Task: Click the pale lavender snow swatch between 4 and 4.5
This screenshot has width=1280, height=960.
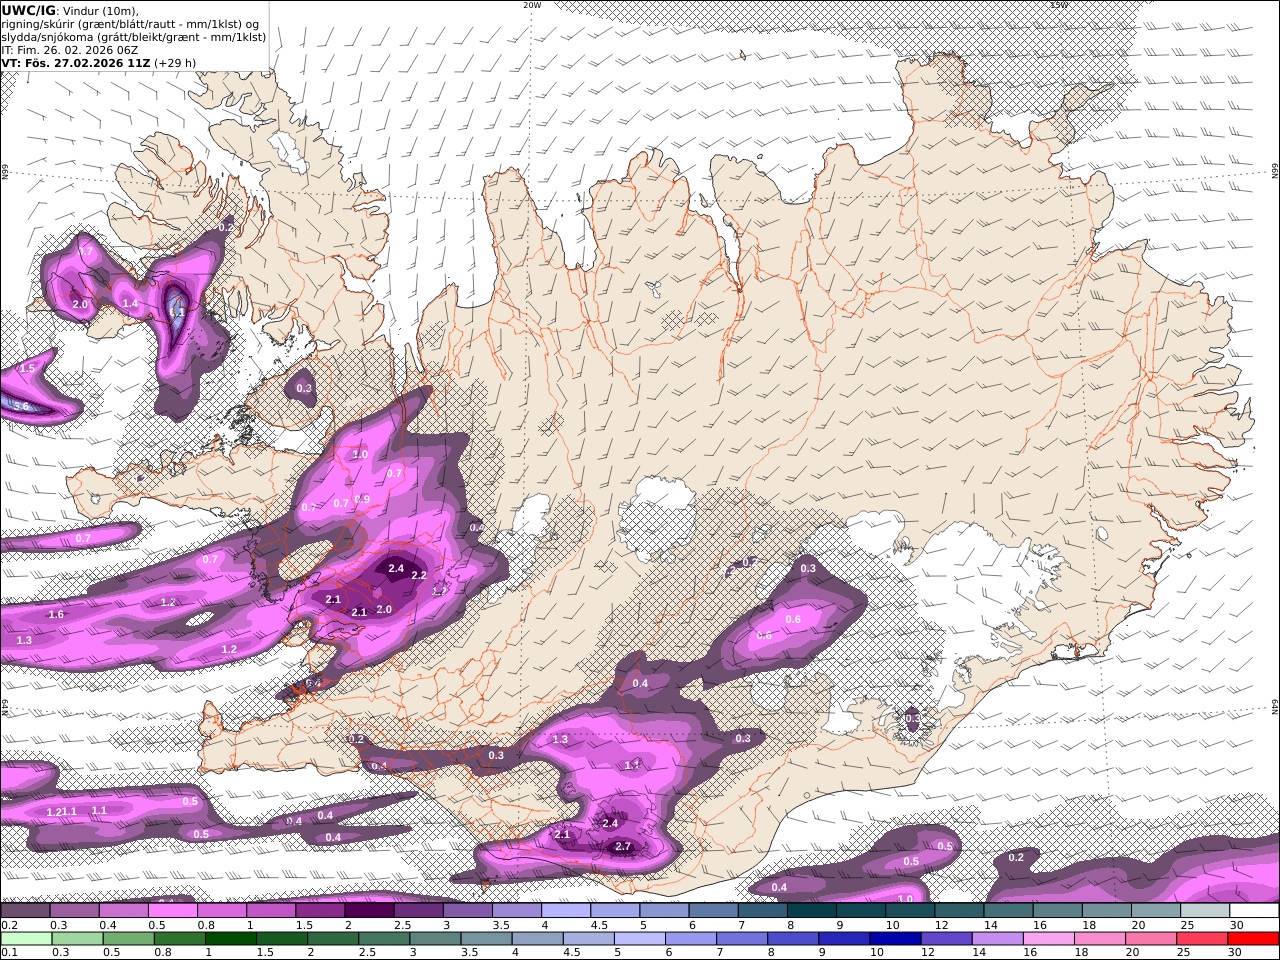Action: (565, 911)
